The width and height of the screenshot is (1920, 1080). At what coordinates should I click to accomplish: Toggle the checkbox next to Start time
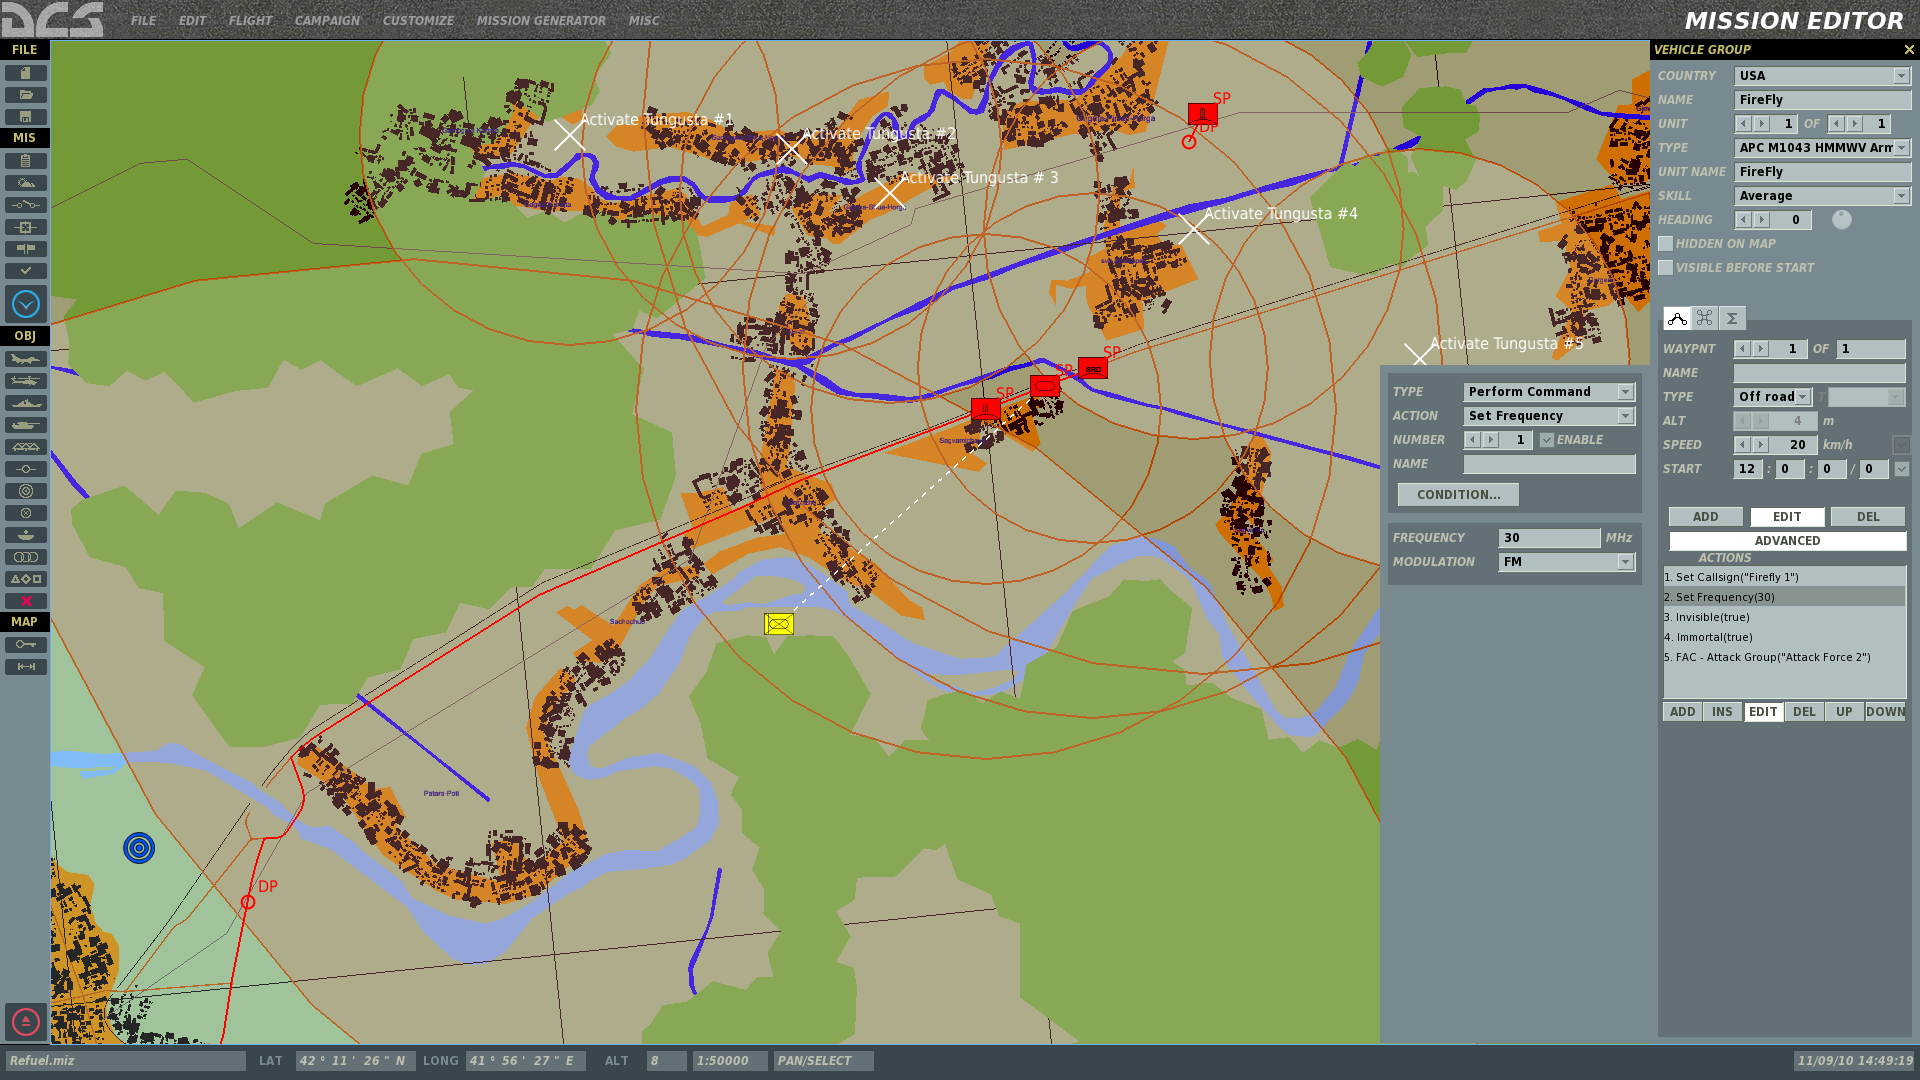1901,469
